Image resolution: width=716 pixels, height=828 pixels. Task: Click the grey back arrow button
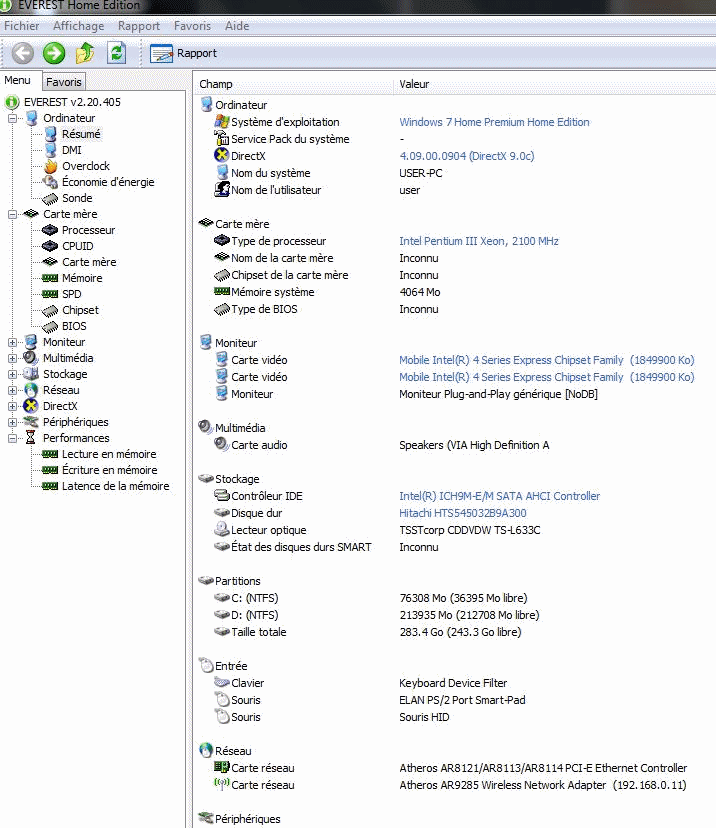tap(23, 53)
